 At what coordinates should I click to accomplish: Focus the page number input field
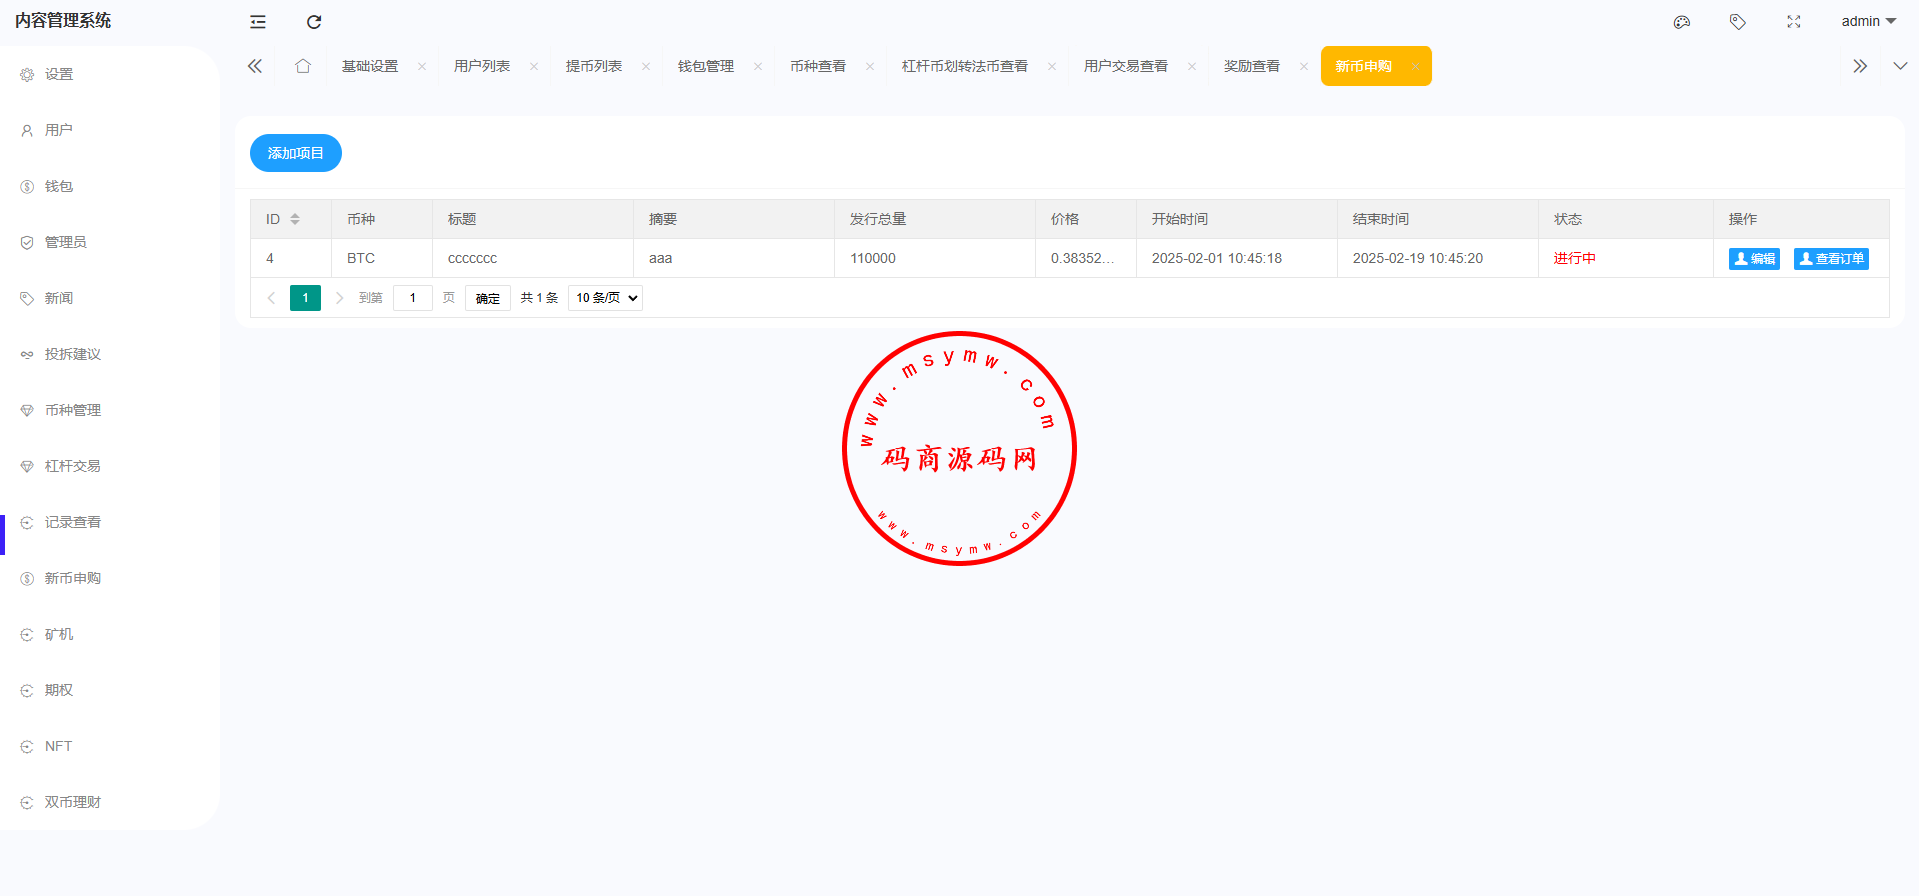click(x=413, y=298)
